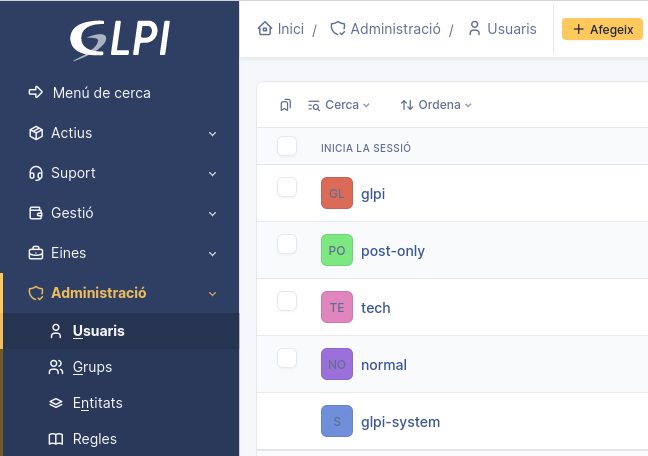
Task: Click the Usuaris person icon in sidebar
Action: pos(56,331)
